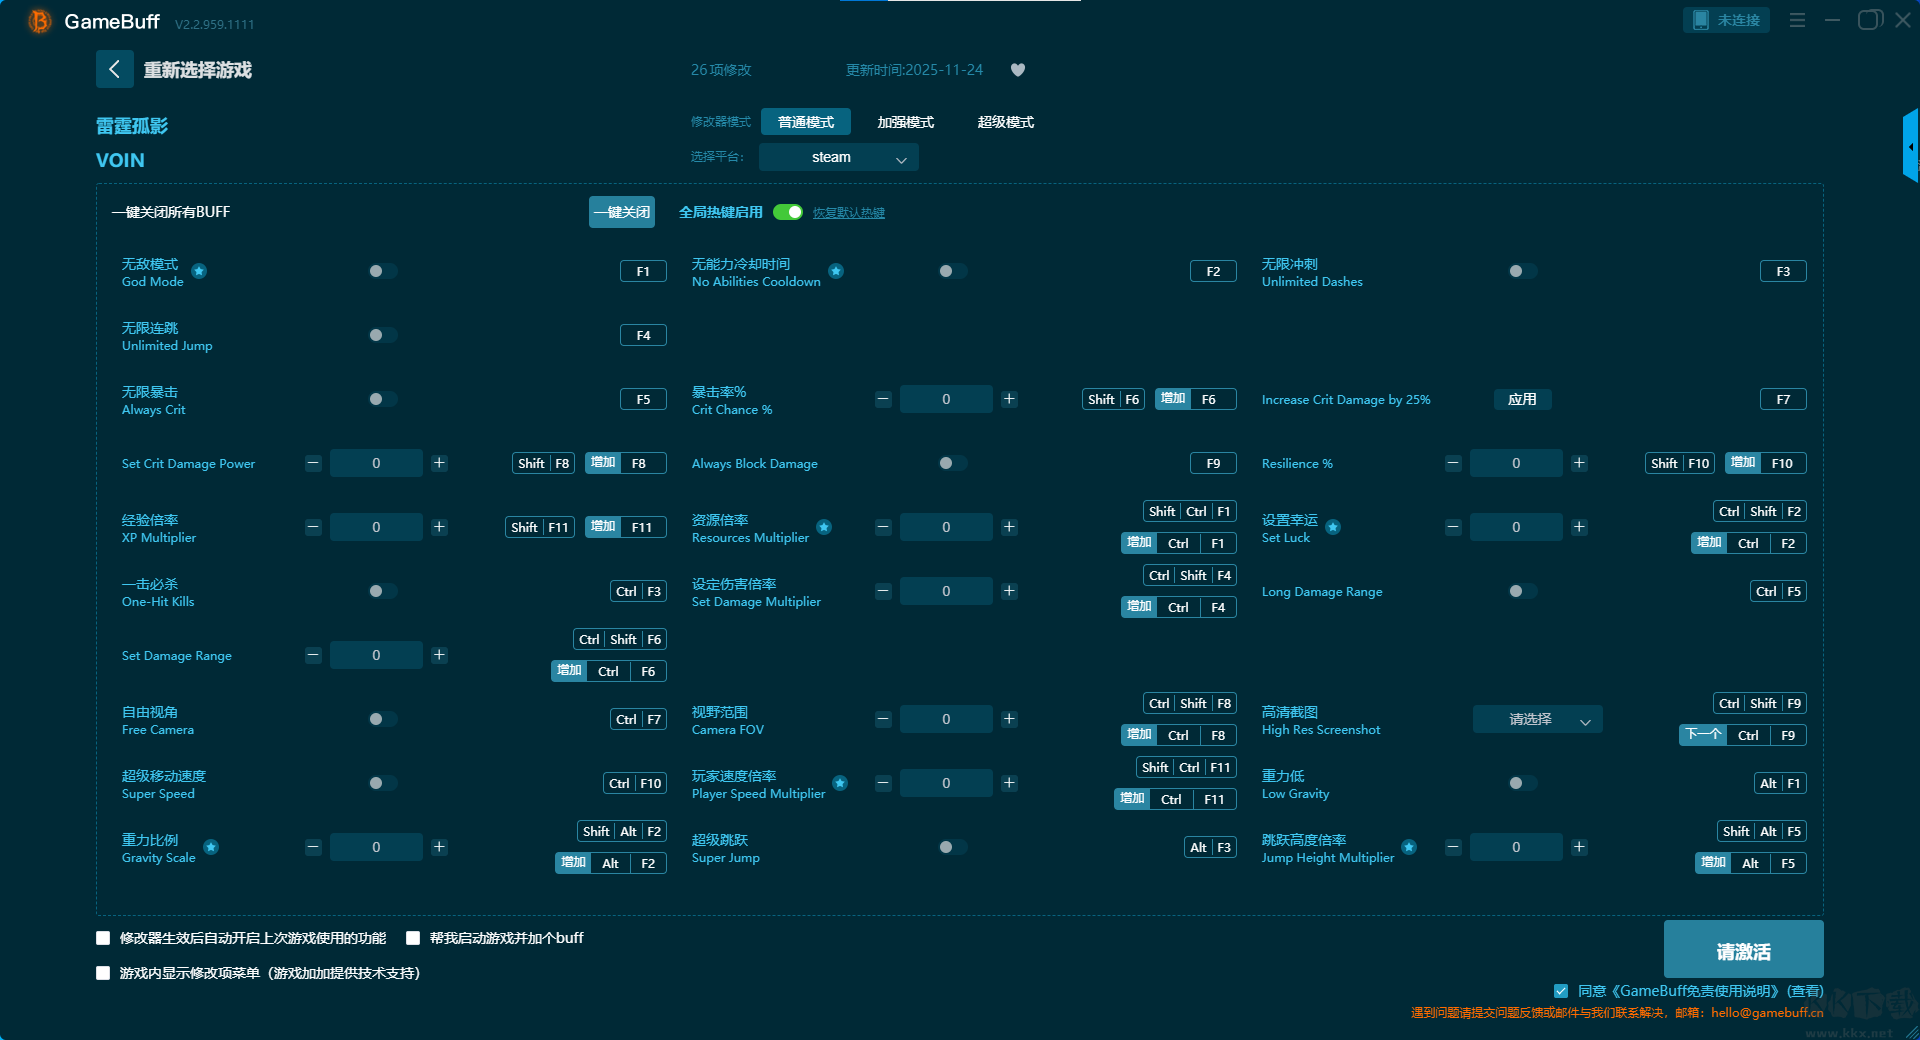The height and width of the screenshot is (1040, 1920).
Task: Check auto-enable last used functions checkbox
Action: 103,938
